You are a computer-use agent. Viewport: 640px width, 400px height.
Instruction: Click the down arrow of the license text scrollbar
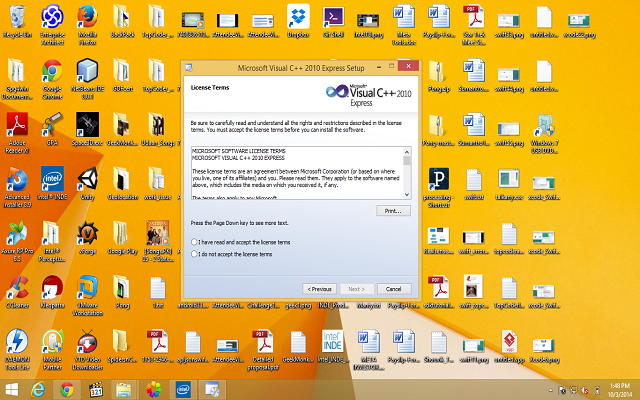407,195
